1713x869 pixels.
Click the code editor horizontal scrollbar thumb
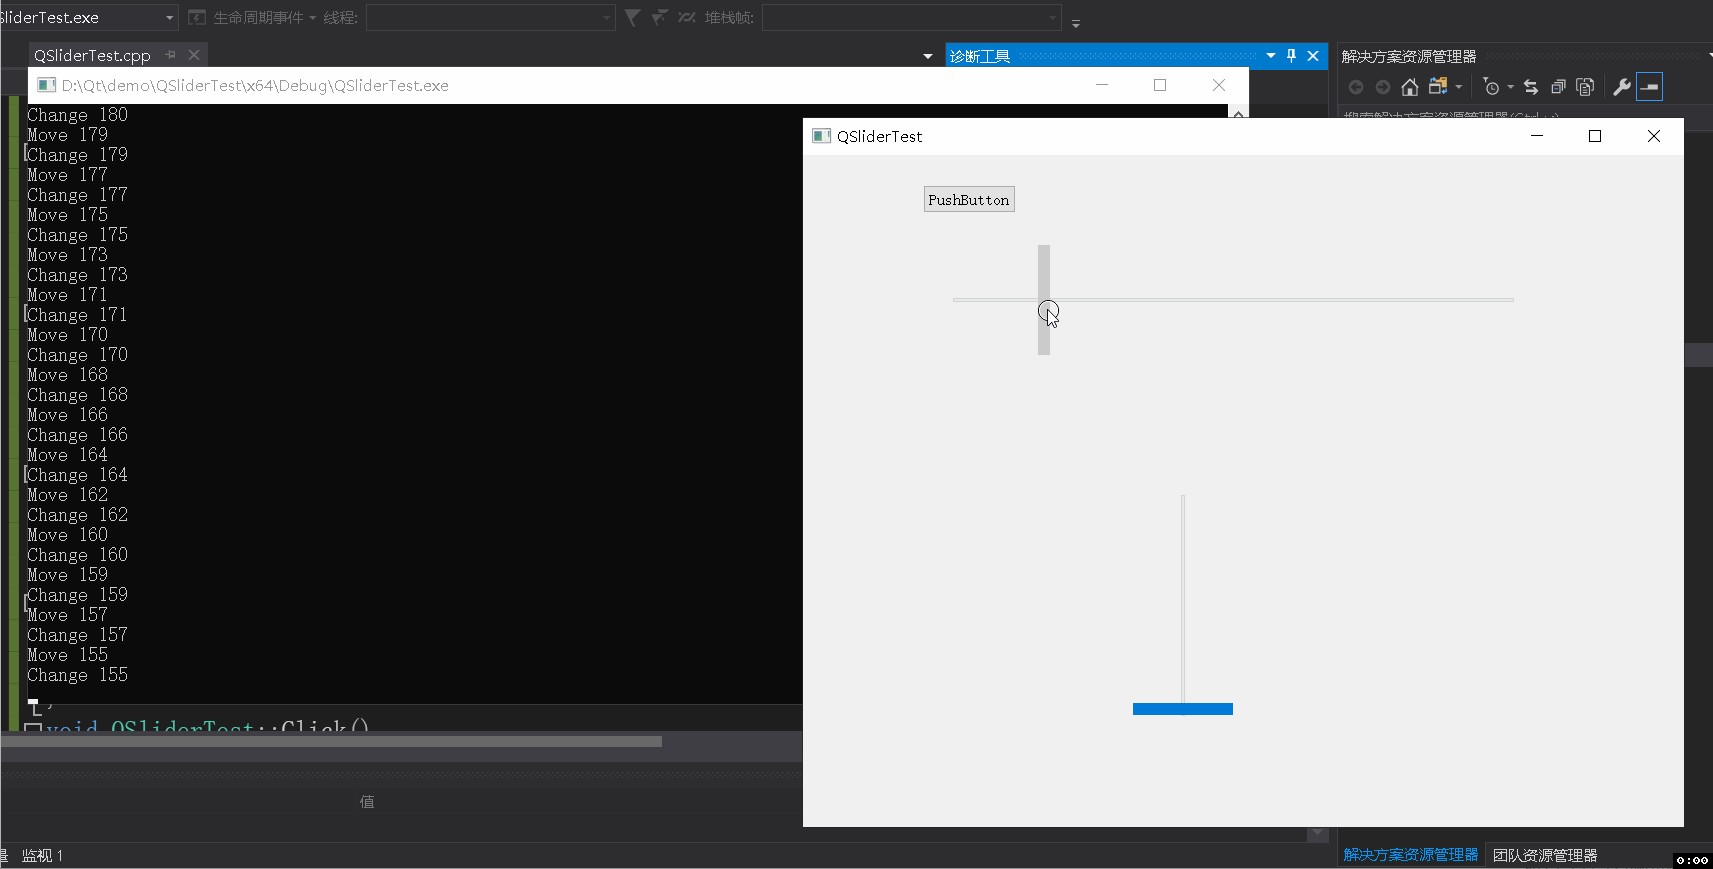coord(331,741)
